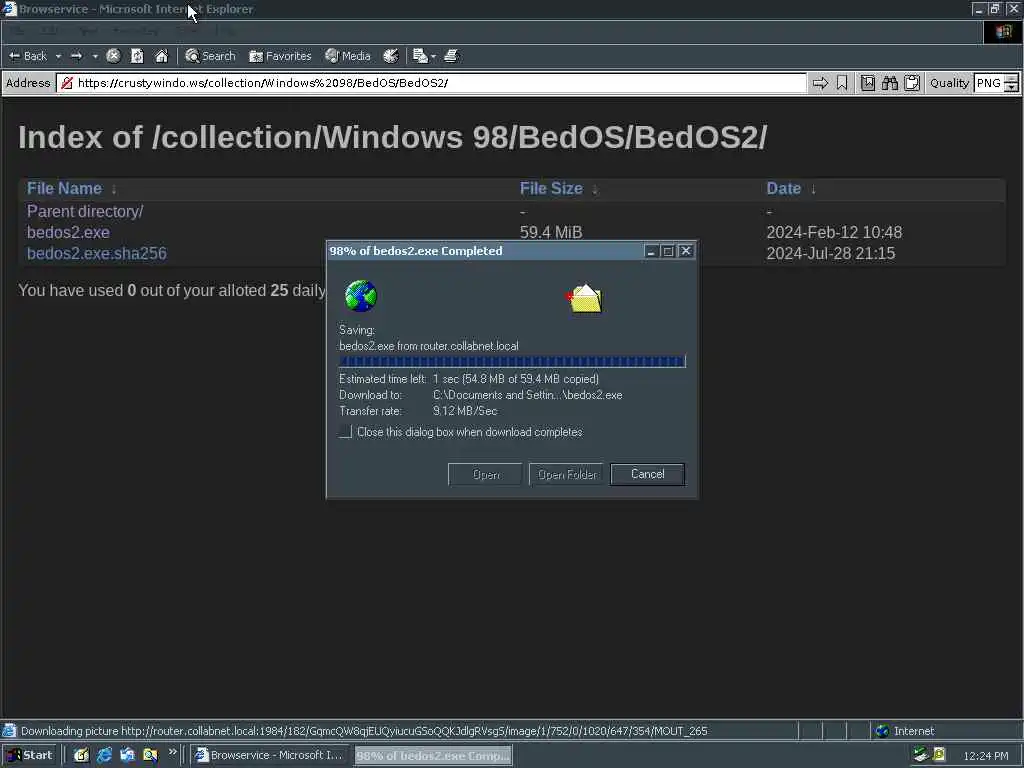Screen dimensions: 1024x768
Task: Click the bookmarks book icon
Action: pyautogui.click(x=867, y=83)
